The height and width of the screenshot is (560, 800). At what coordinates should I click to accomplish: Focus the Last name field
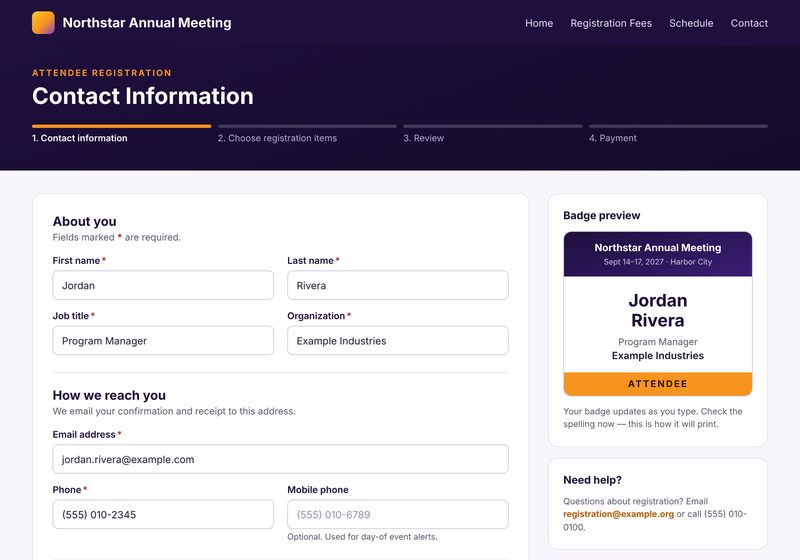tap(398, 285)
